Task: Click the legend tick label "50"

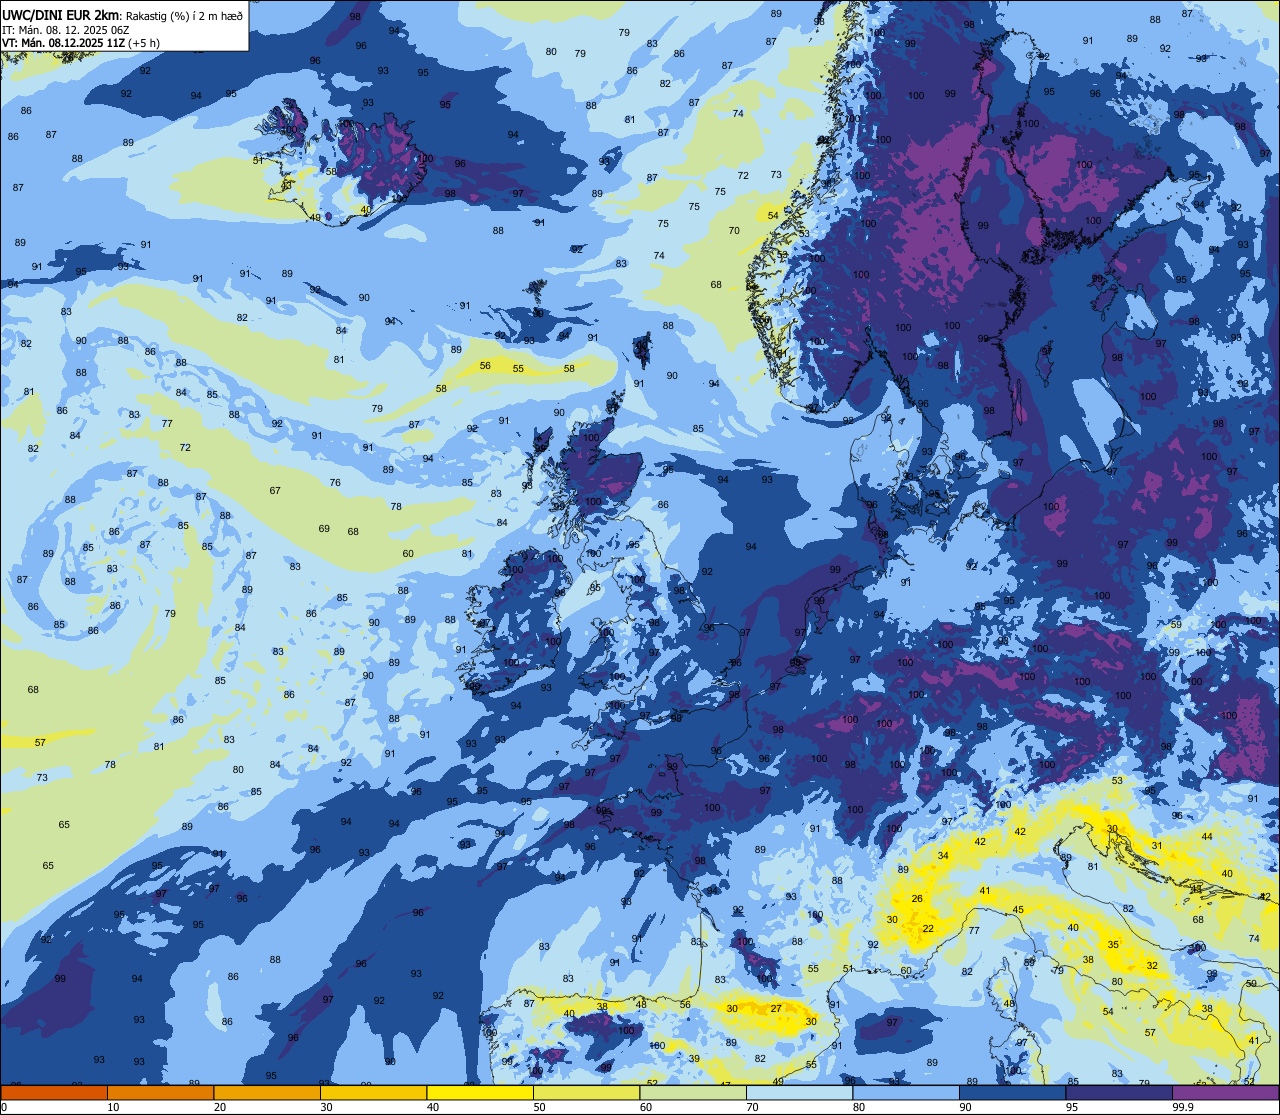Action: coord(539,1107)
